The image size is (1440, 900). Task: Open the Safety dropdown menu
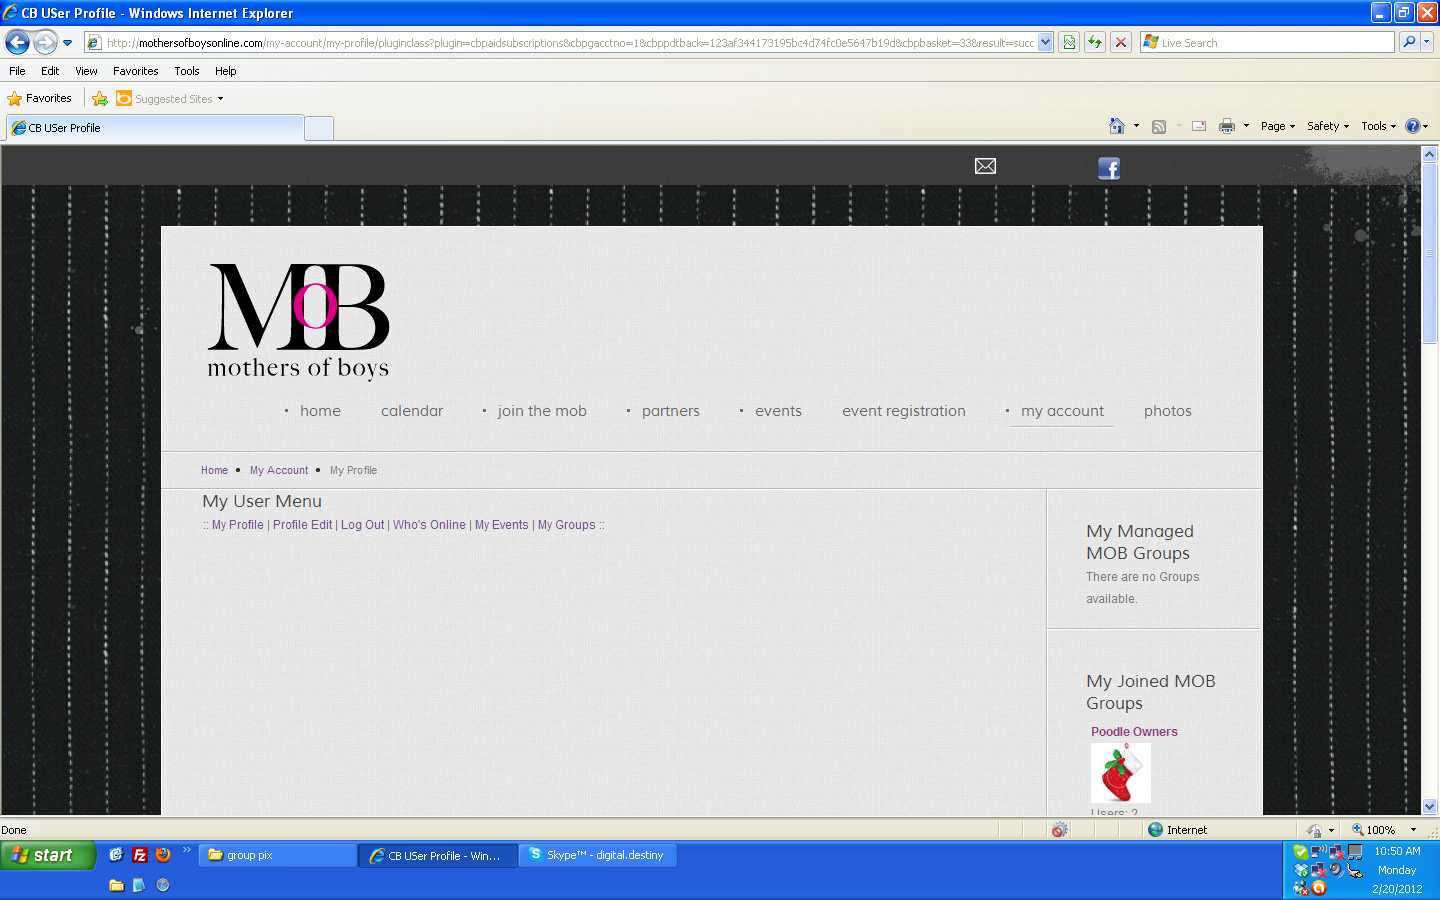[1328, 126]
